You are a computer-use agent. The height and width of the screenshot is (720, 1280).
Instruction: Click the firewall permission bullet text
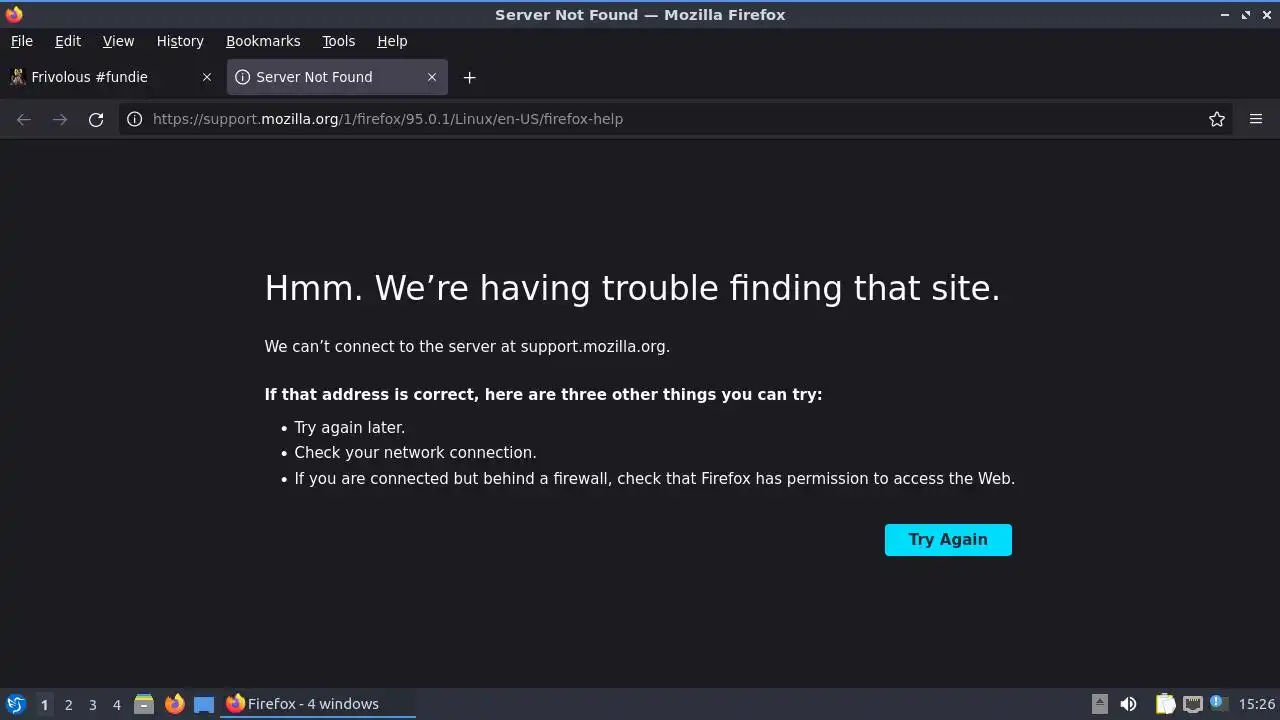click(655, 479)
